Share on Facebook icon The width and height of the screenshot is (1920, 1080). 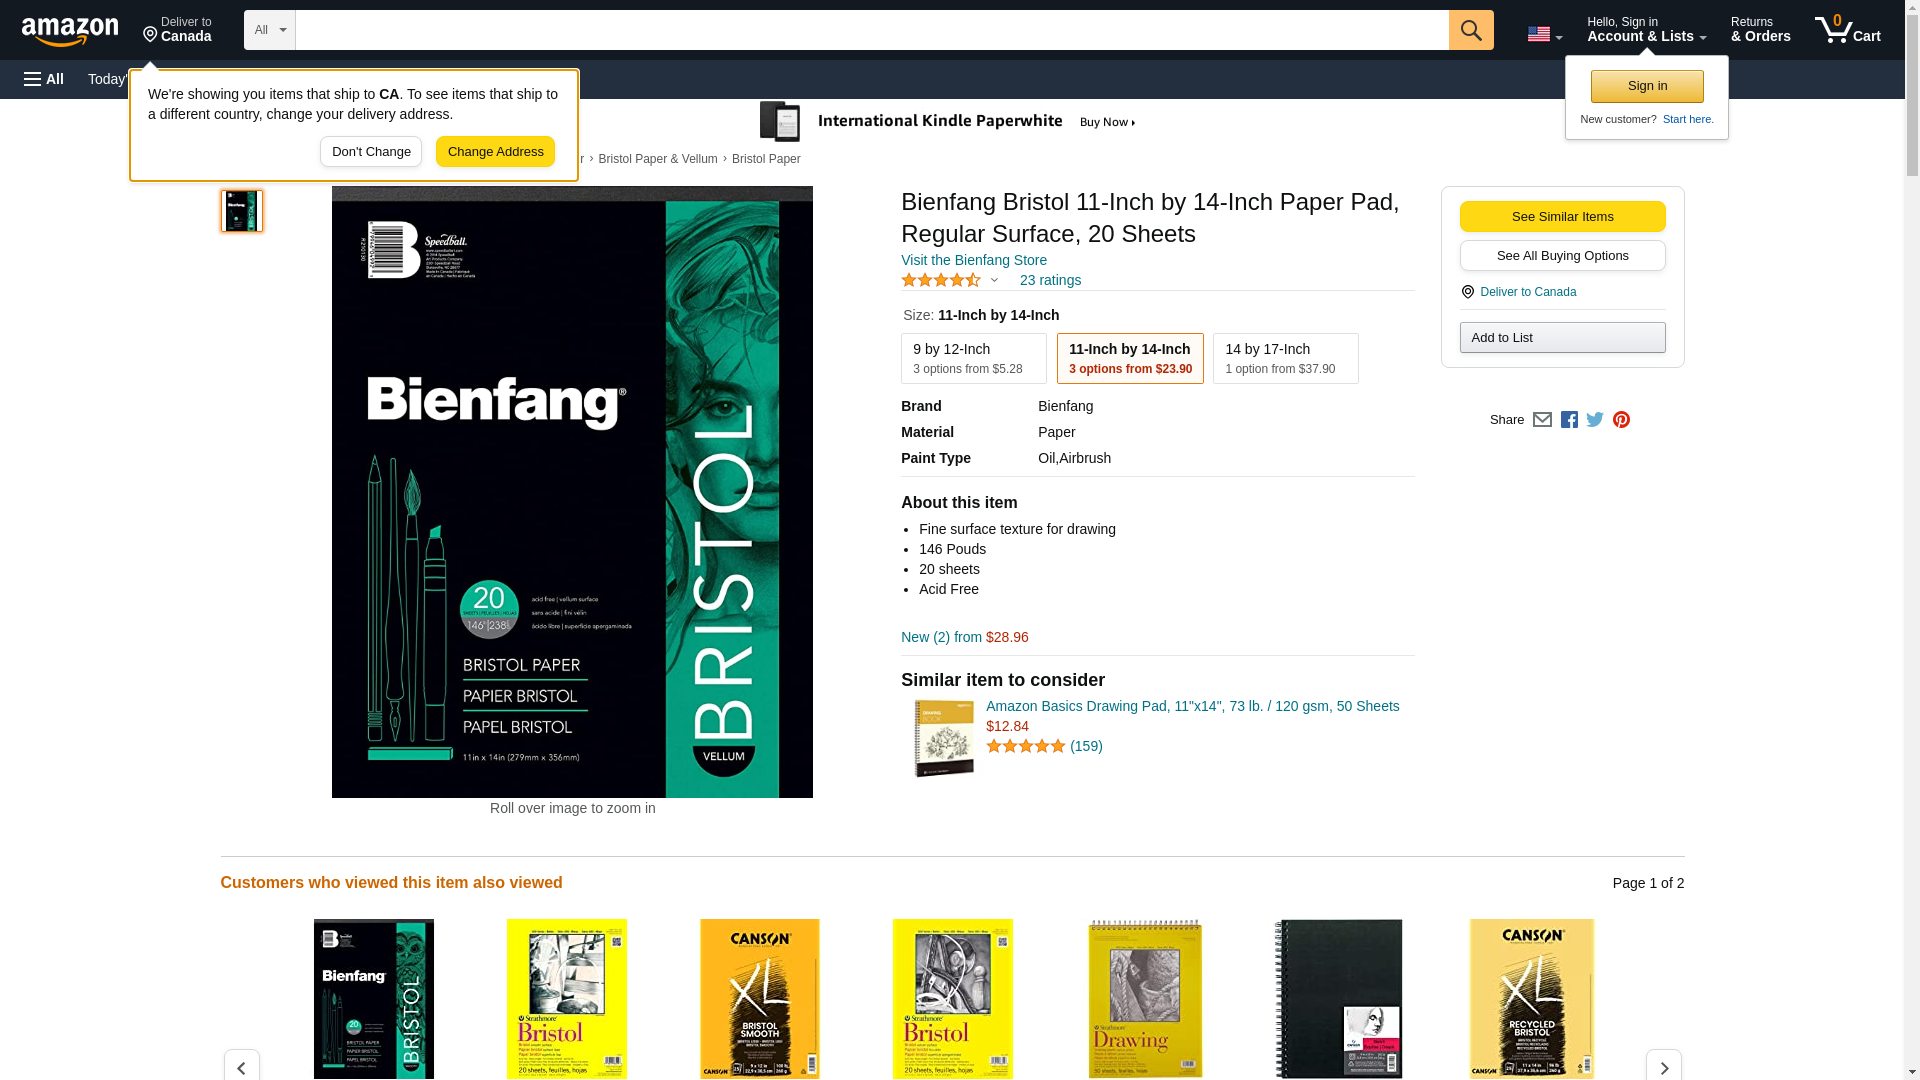(1569, 420)
